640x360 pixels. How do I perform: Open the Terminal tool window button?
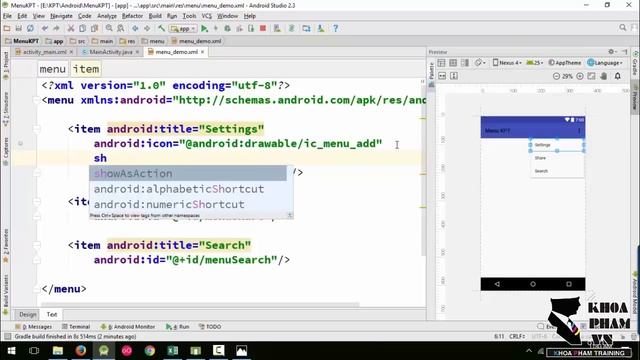(x=76, y=327)
